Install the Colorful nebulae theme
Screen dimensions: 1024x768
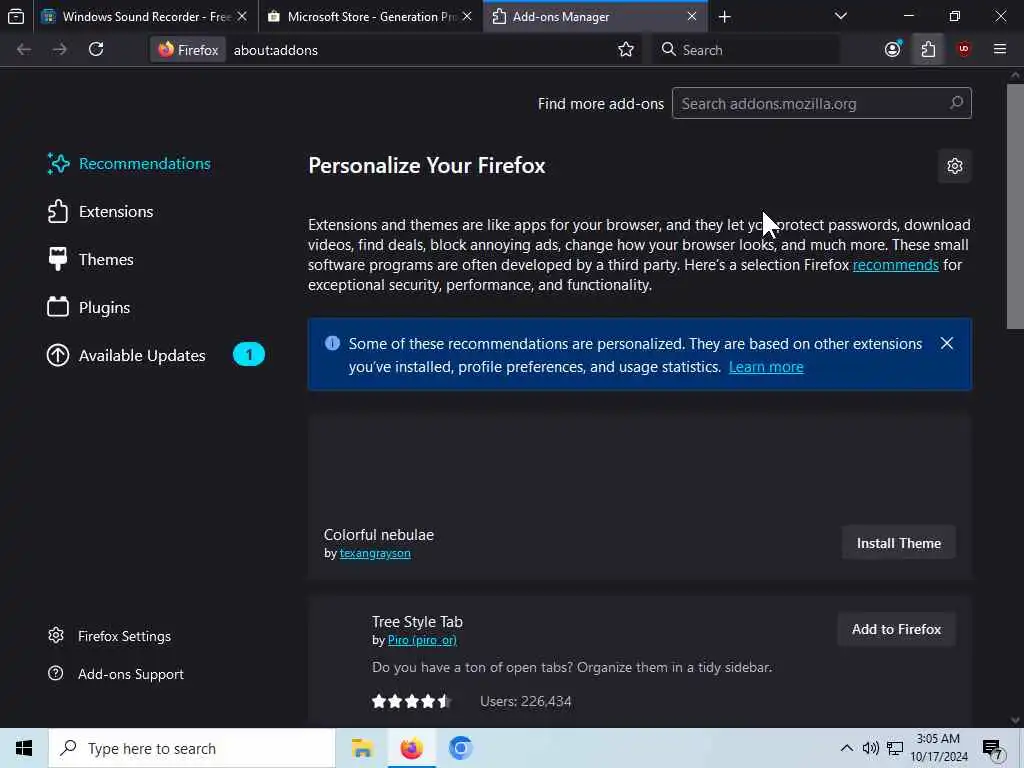(899, 543)
